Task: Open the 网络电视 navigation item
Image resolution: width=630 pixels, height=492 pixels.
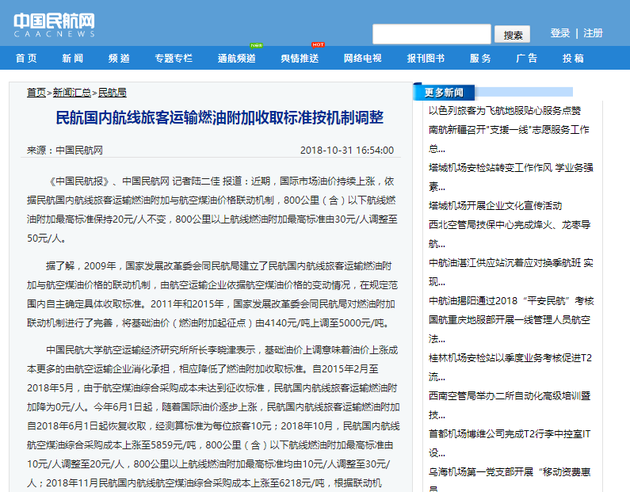Action: 362,58
